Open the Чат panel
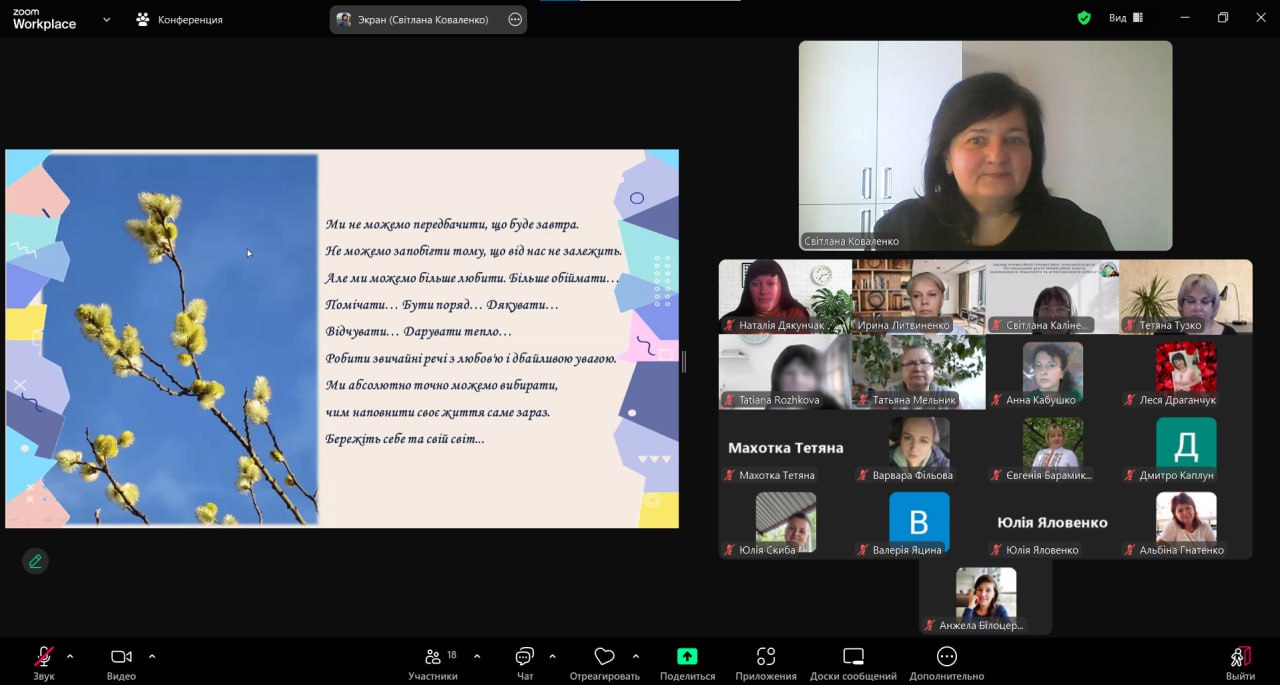The image size is (1280, 685). (525, 663)
